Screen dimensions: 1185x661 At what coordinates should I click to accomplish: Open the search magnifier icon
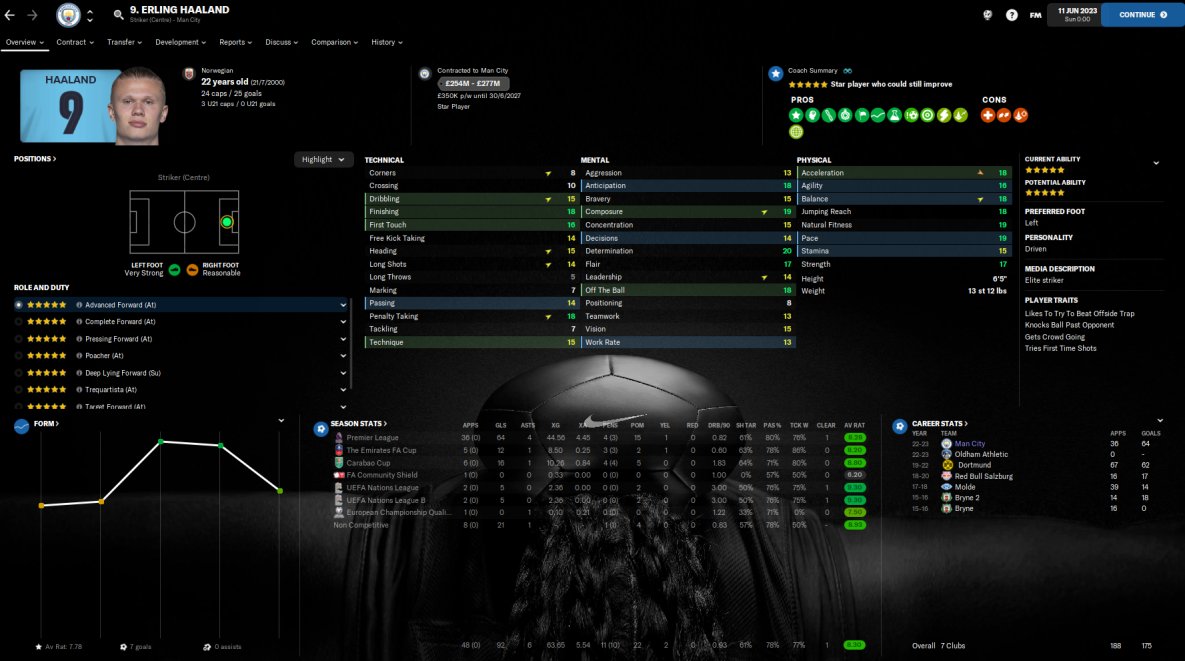(x=119, y=14)
